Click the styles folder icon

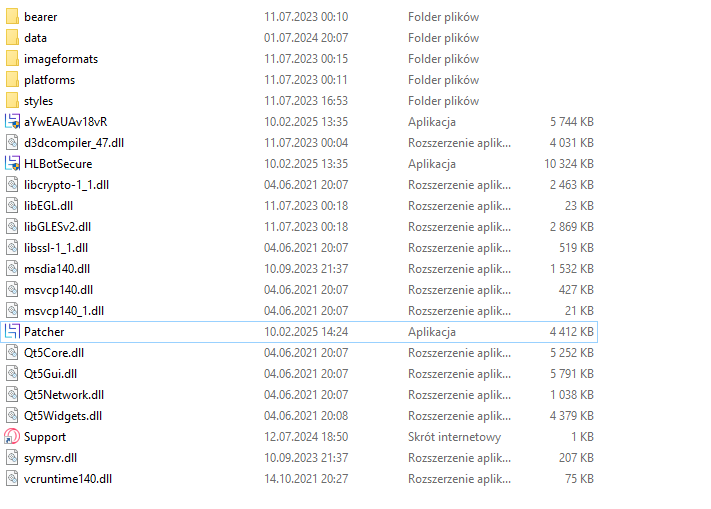point(12,101)
